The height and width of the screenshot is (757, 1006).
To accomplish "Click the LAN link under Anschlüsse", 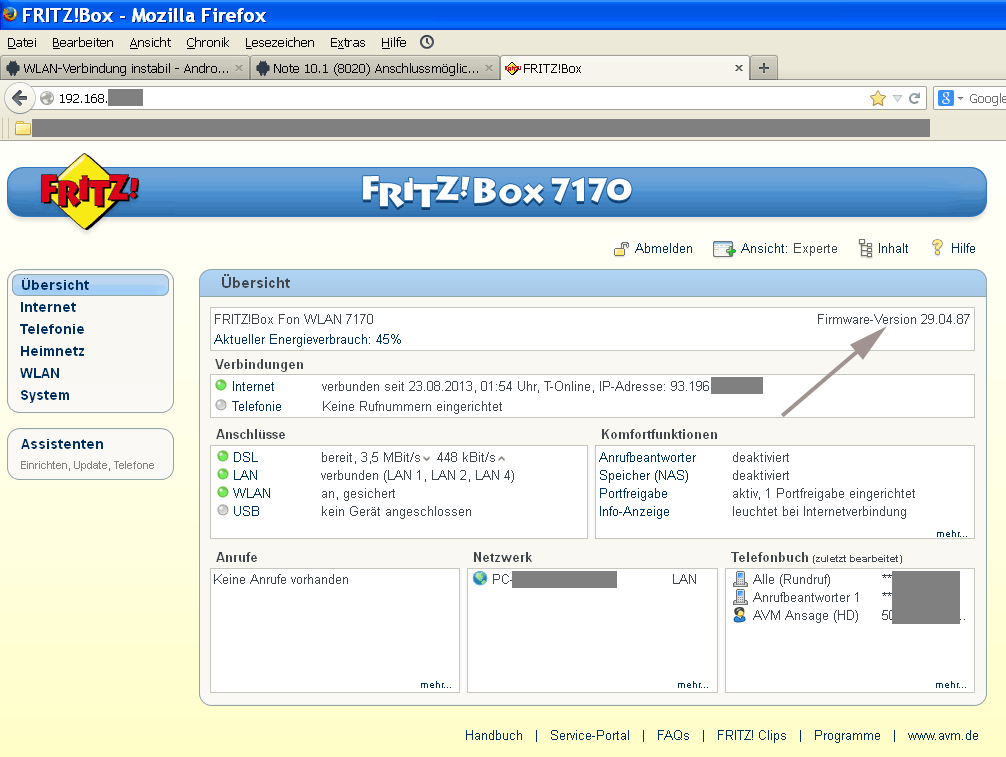I will coord(245,475).
